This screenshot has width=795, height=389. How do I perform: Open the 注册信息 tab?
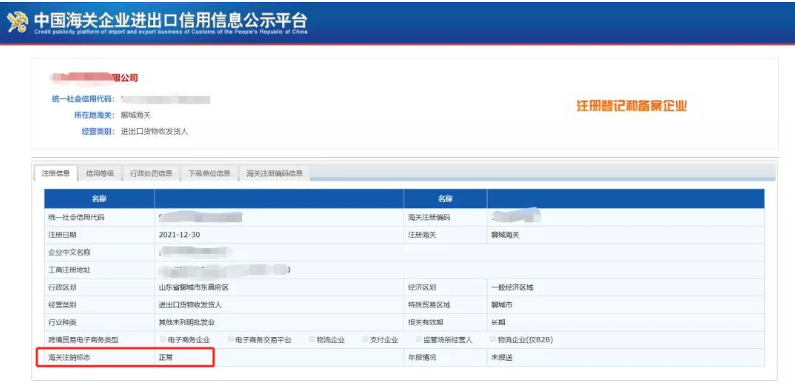click(56, 173)
